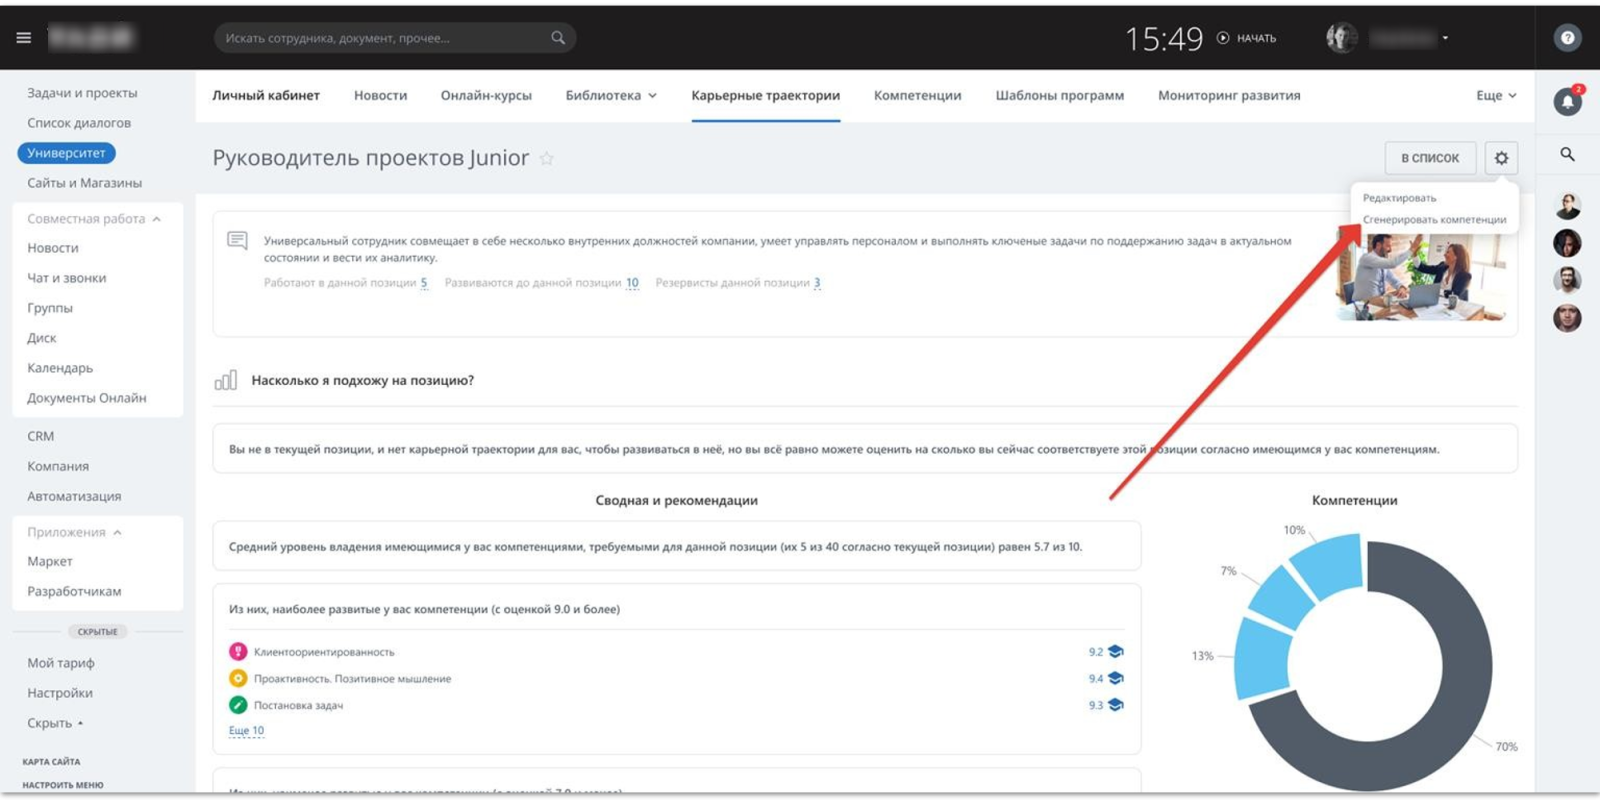This screenshot has width=1600, height=802.
Task: Click the В список button
Action: [1430, 158]
